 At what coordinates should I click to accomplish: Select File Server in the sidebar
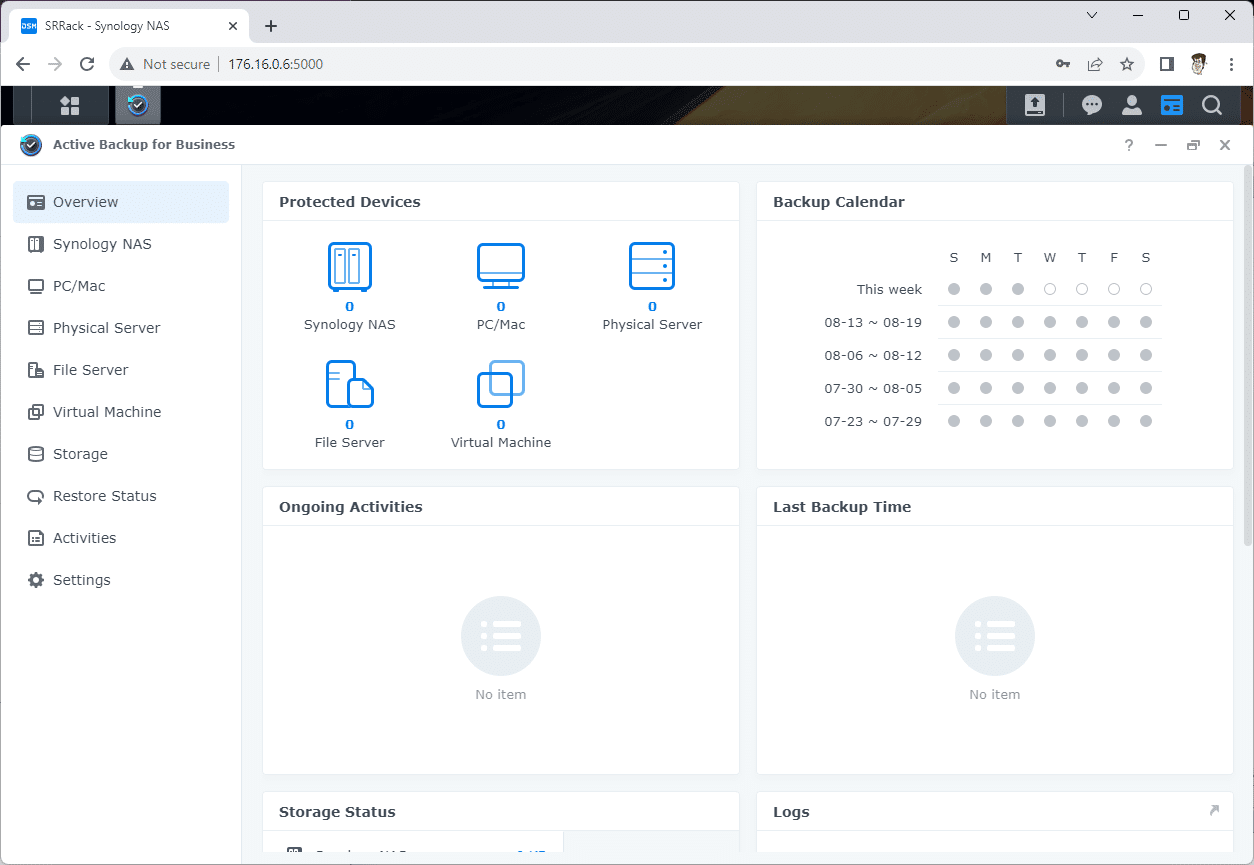point(121,370)
